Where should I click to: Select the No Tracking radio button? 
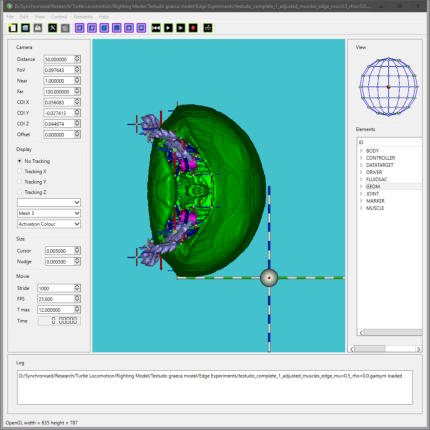pos(20,161)
